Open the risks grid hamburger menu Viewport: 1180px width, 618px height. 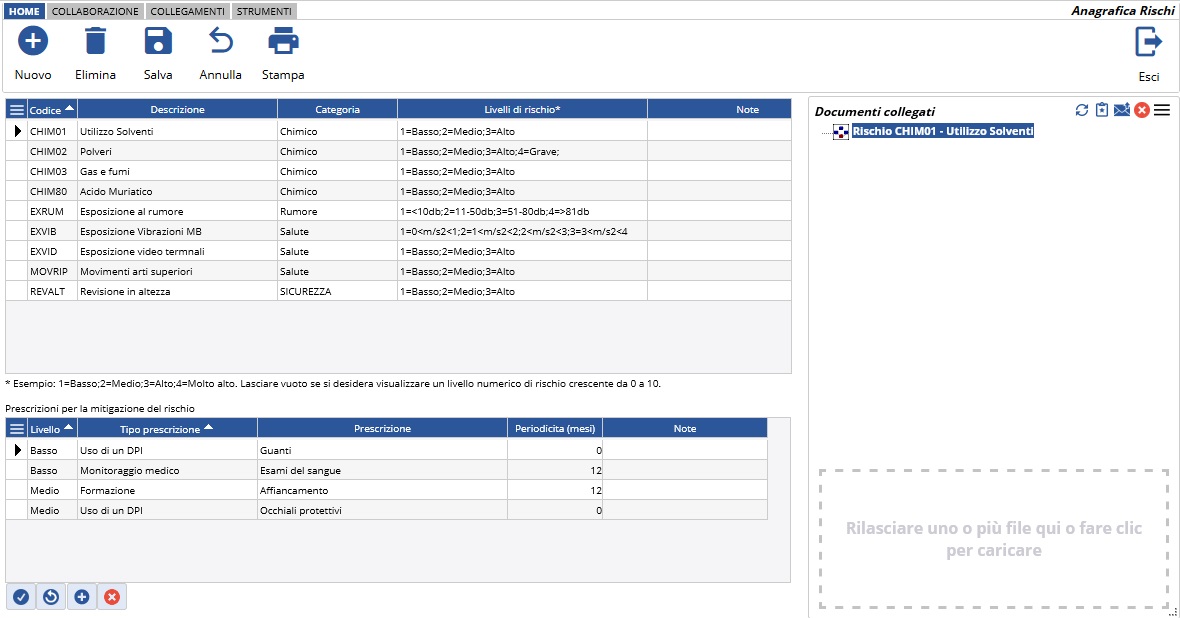click(x=17, y=110)
